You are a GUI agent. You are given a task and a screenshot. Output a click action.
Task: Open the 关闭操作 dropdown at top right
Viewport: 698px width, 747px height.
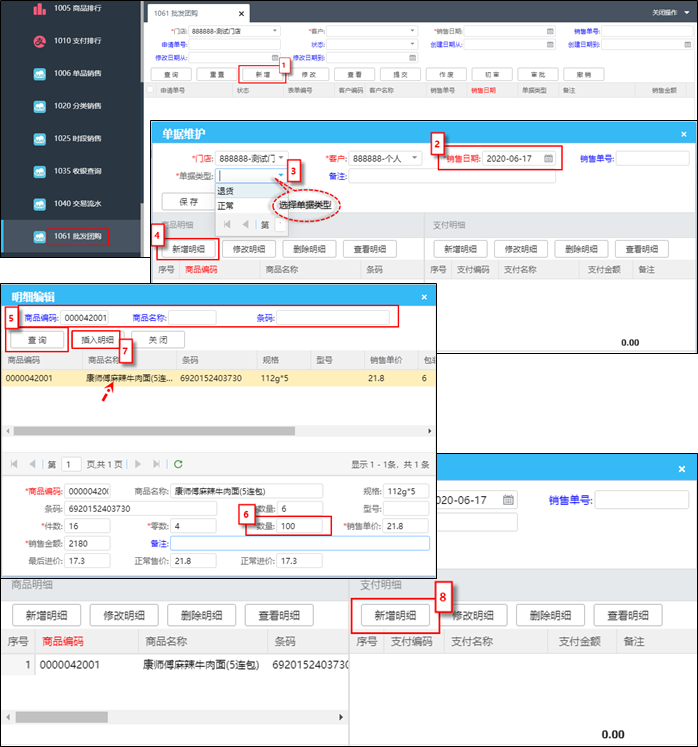pos(670,13)
